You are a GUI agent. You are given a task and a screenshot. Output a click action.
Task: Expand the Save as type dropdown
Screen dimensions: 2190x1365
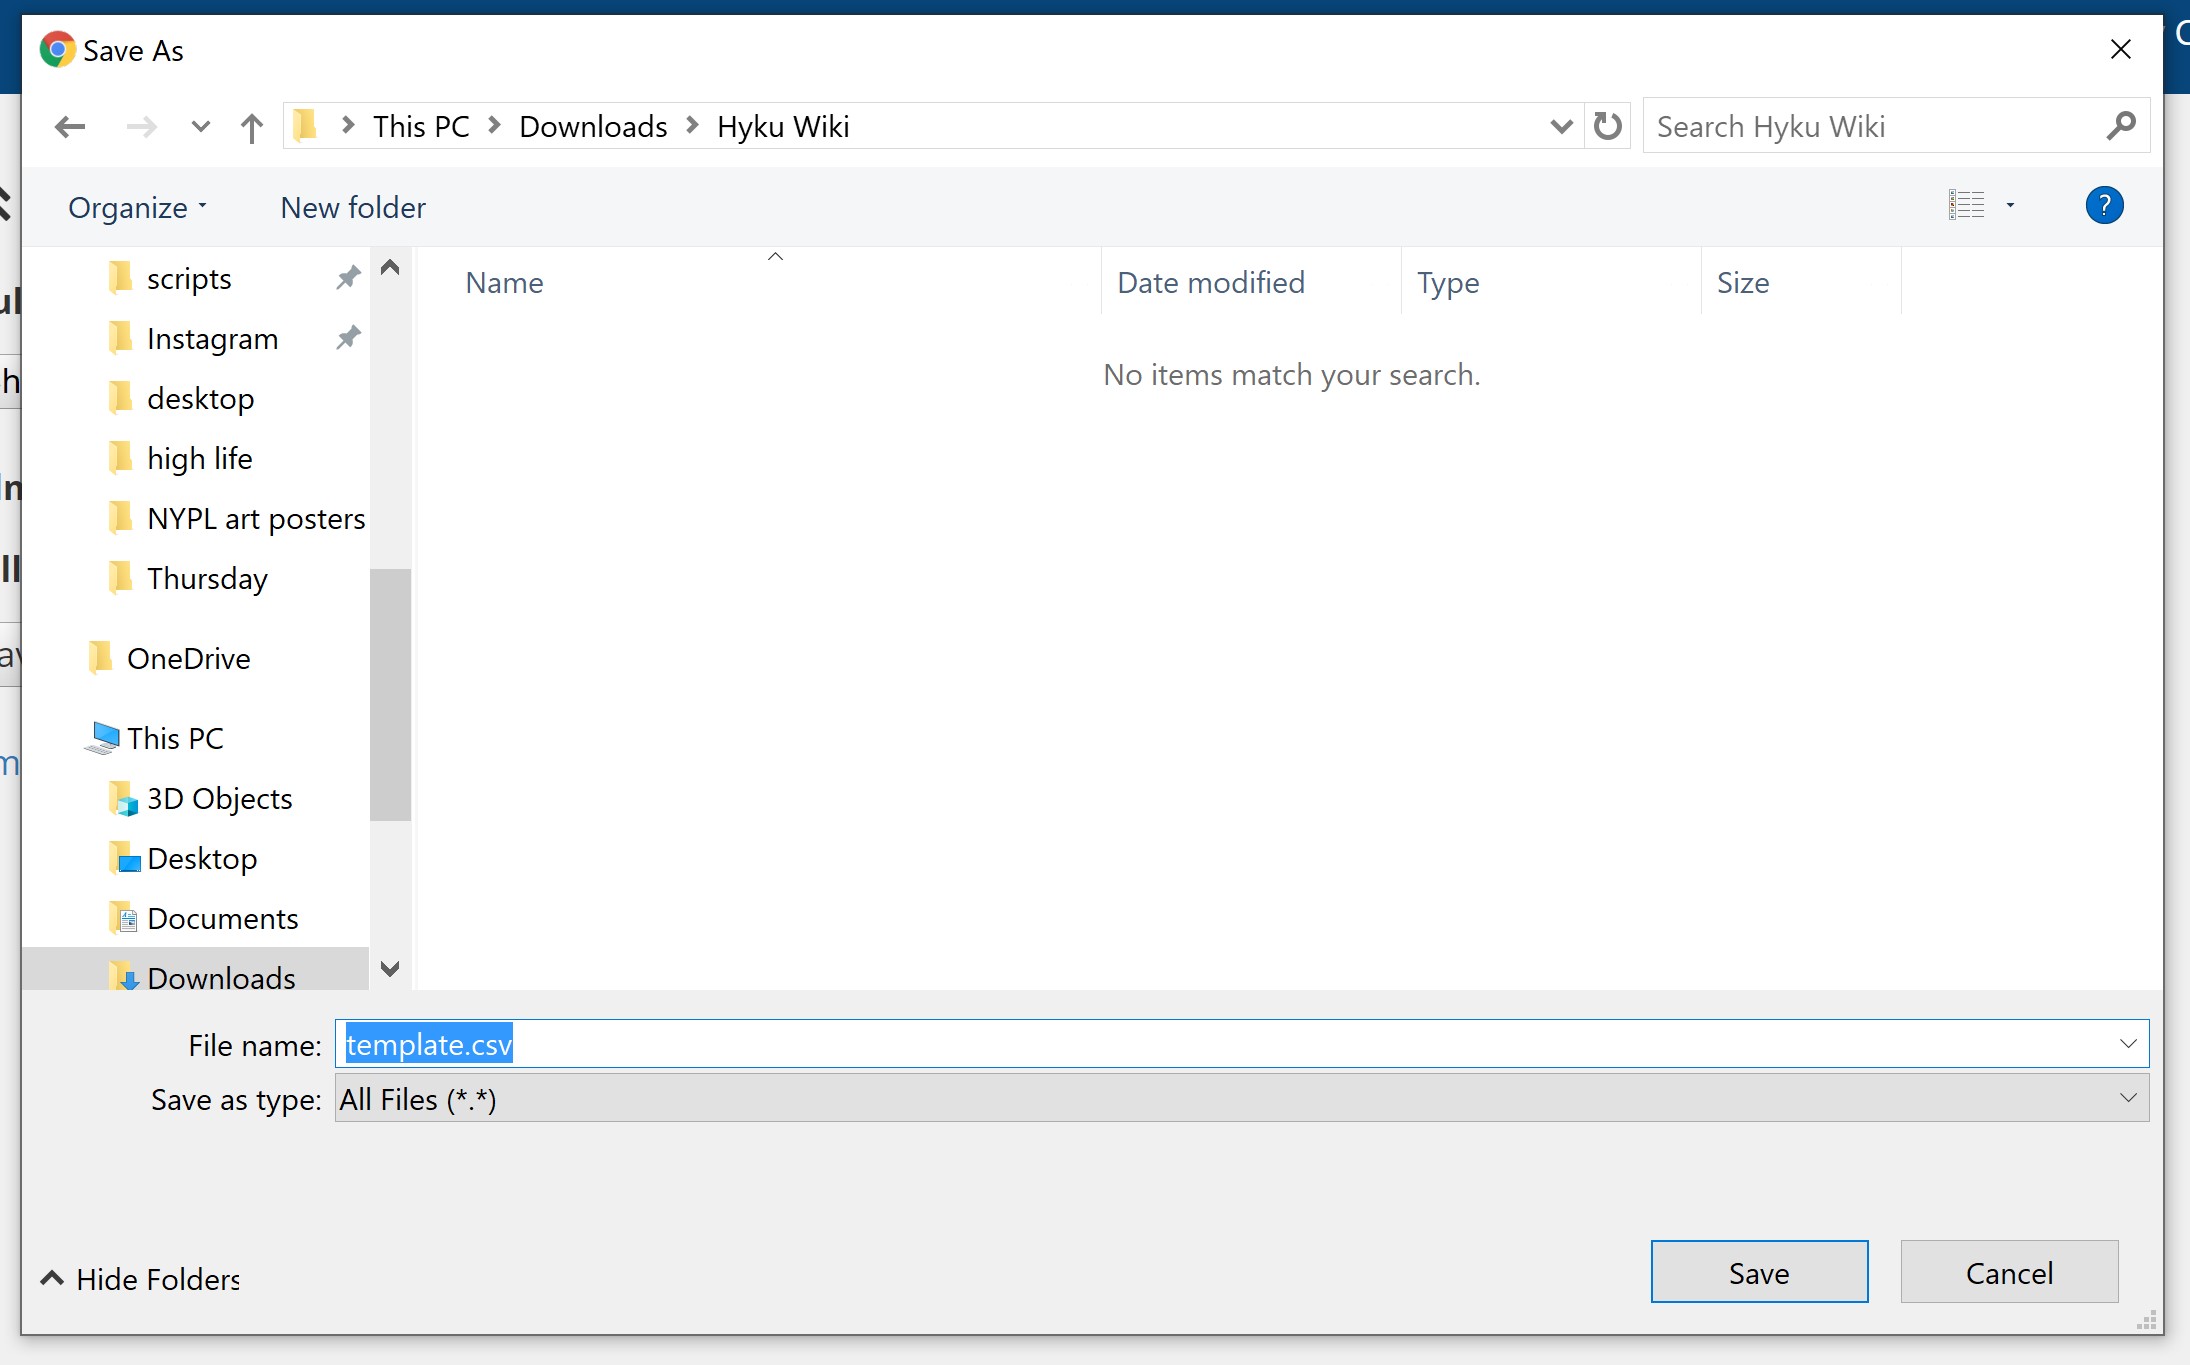click(2128, 1098)
